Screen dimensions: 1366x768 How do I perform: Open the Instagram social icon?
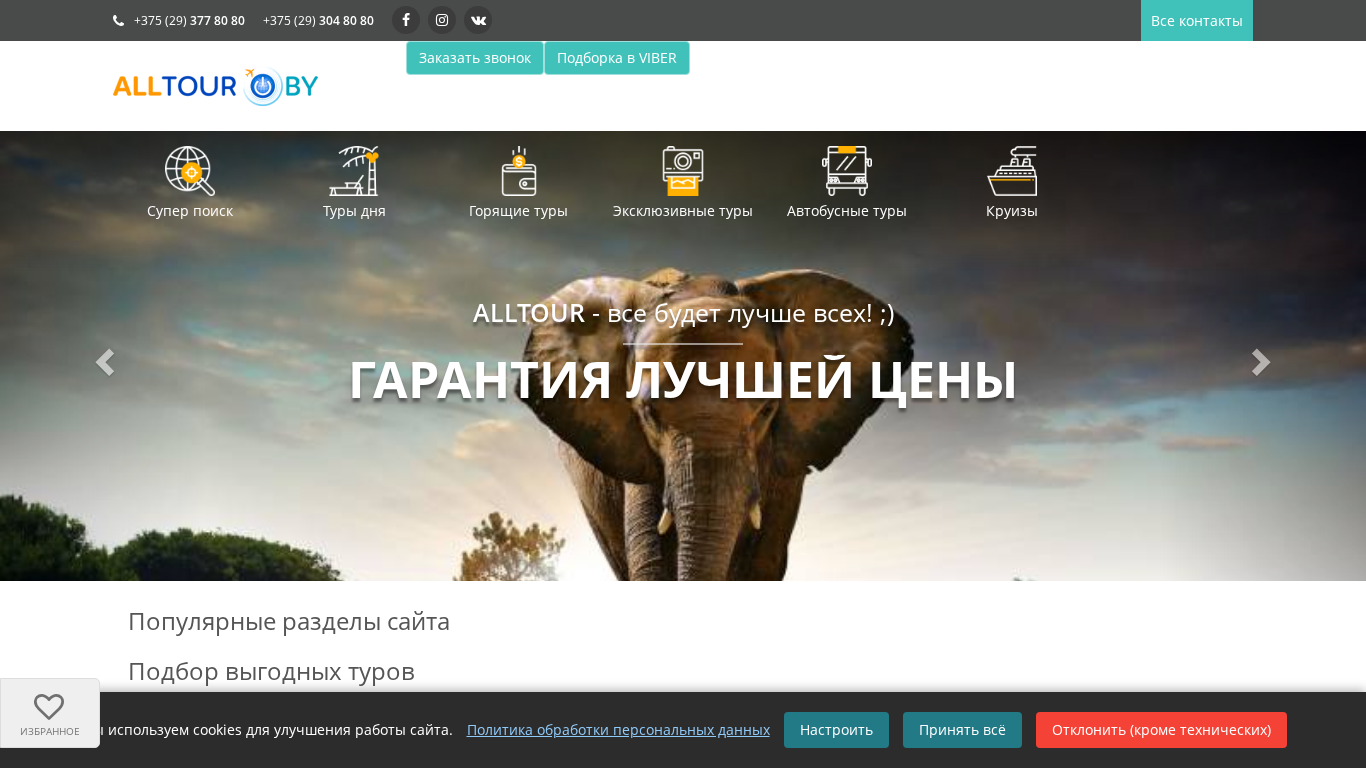pyautogui.click(x=442, y=20)
